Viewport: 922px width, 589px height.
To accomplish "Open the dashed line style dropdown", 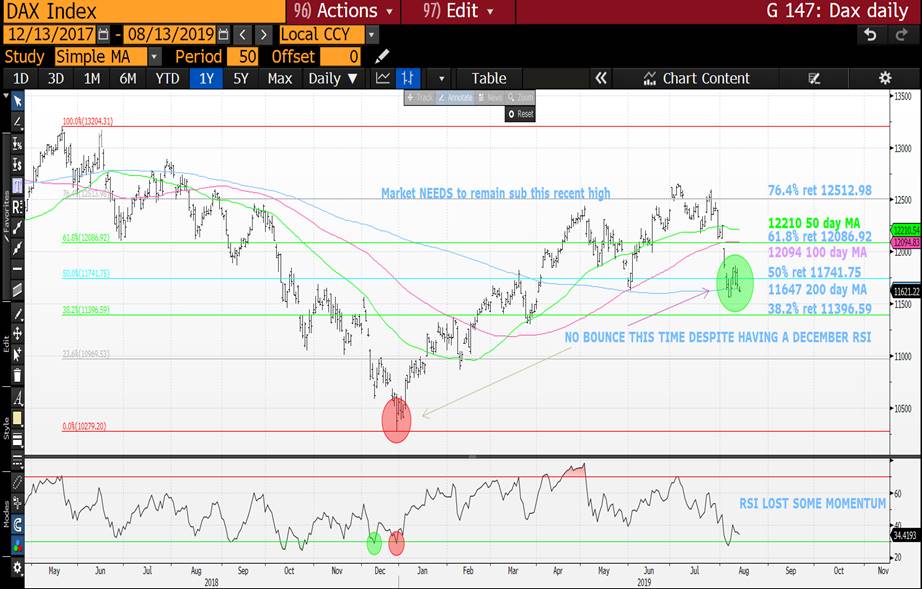I will 18,460.
